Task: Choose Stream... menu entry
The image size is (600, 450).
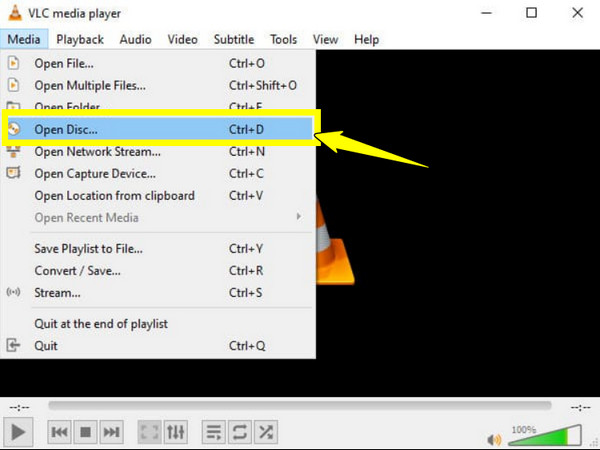Action: click(x=158, y=293)
